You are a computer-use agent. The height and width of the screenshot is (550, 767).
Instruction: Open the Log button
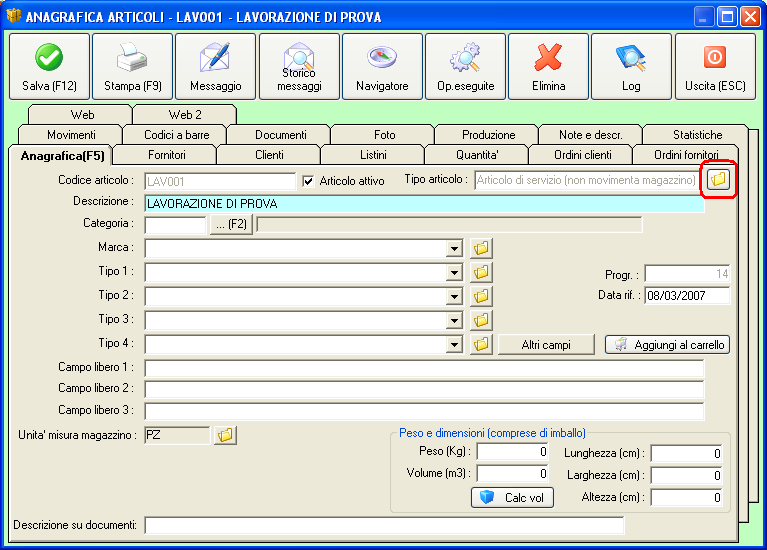[632, 67]
